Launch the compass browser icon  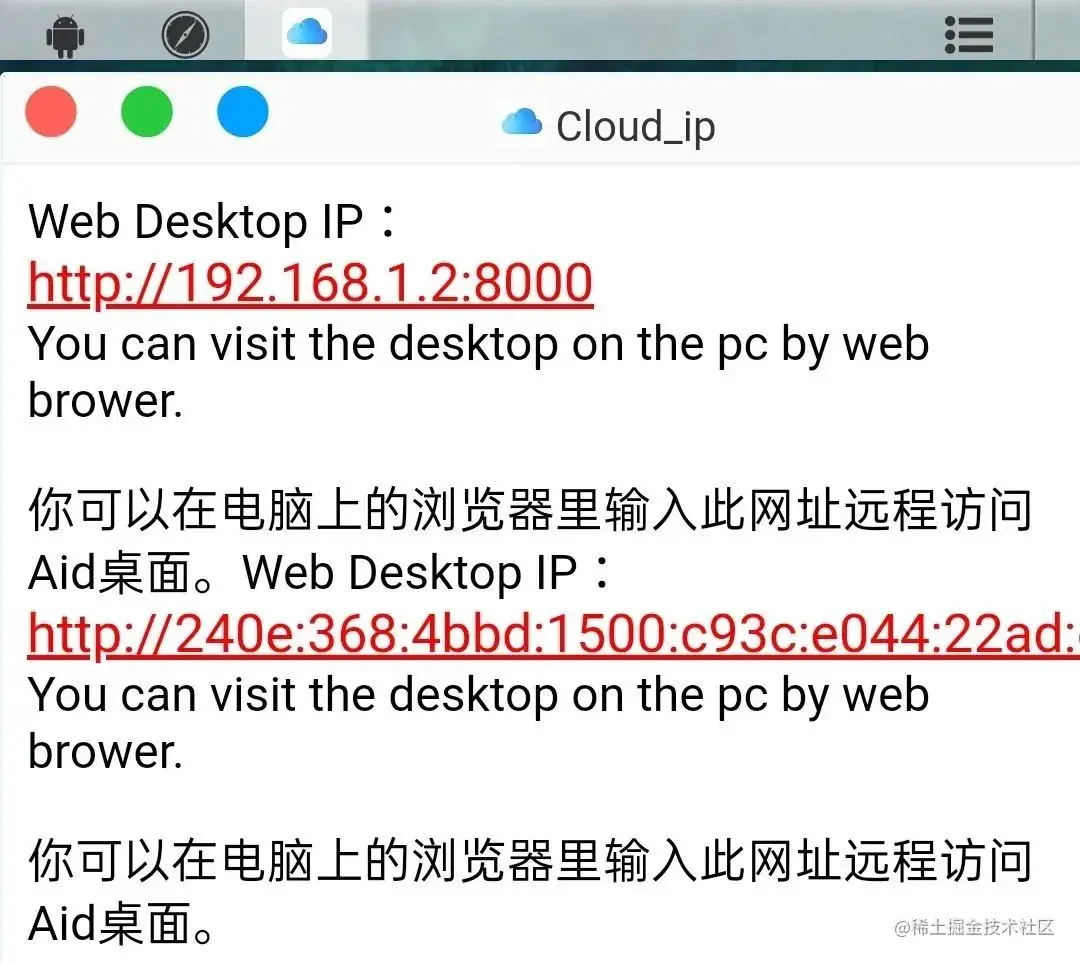point(185,34)
